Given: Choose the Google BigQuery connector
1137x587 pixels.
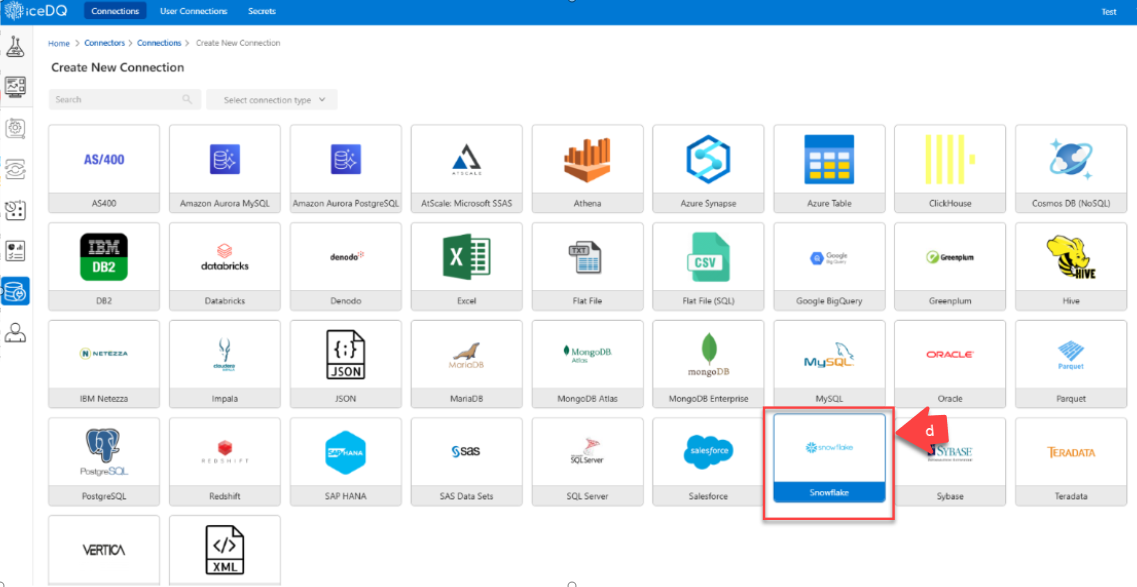Looking at the screenshot, I should 828,266.
